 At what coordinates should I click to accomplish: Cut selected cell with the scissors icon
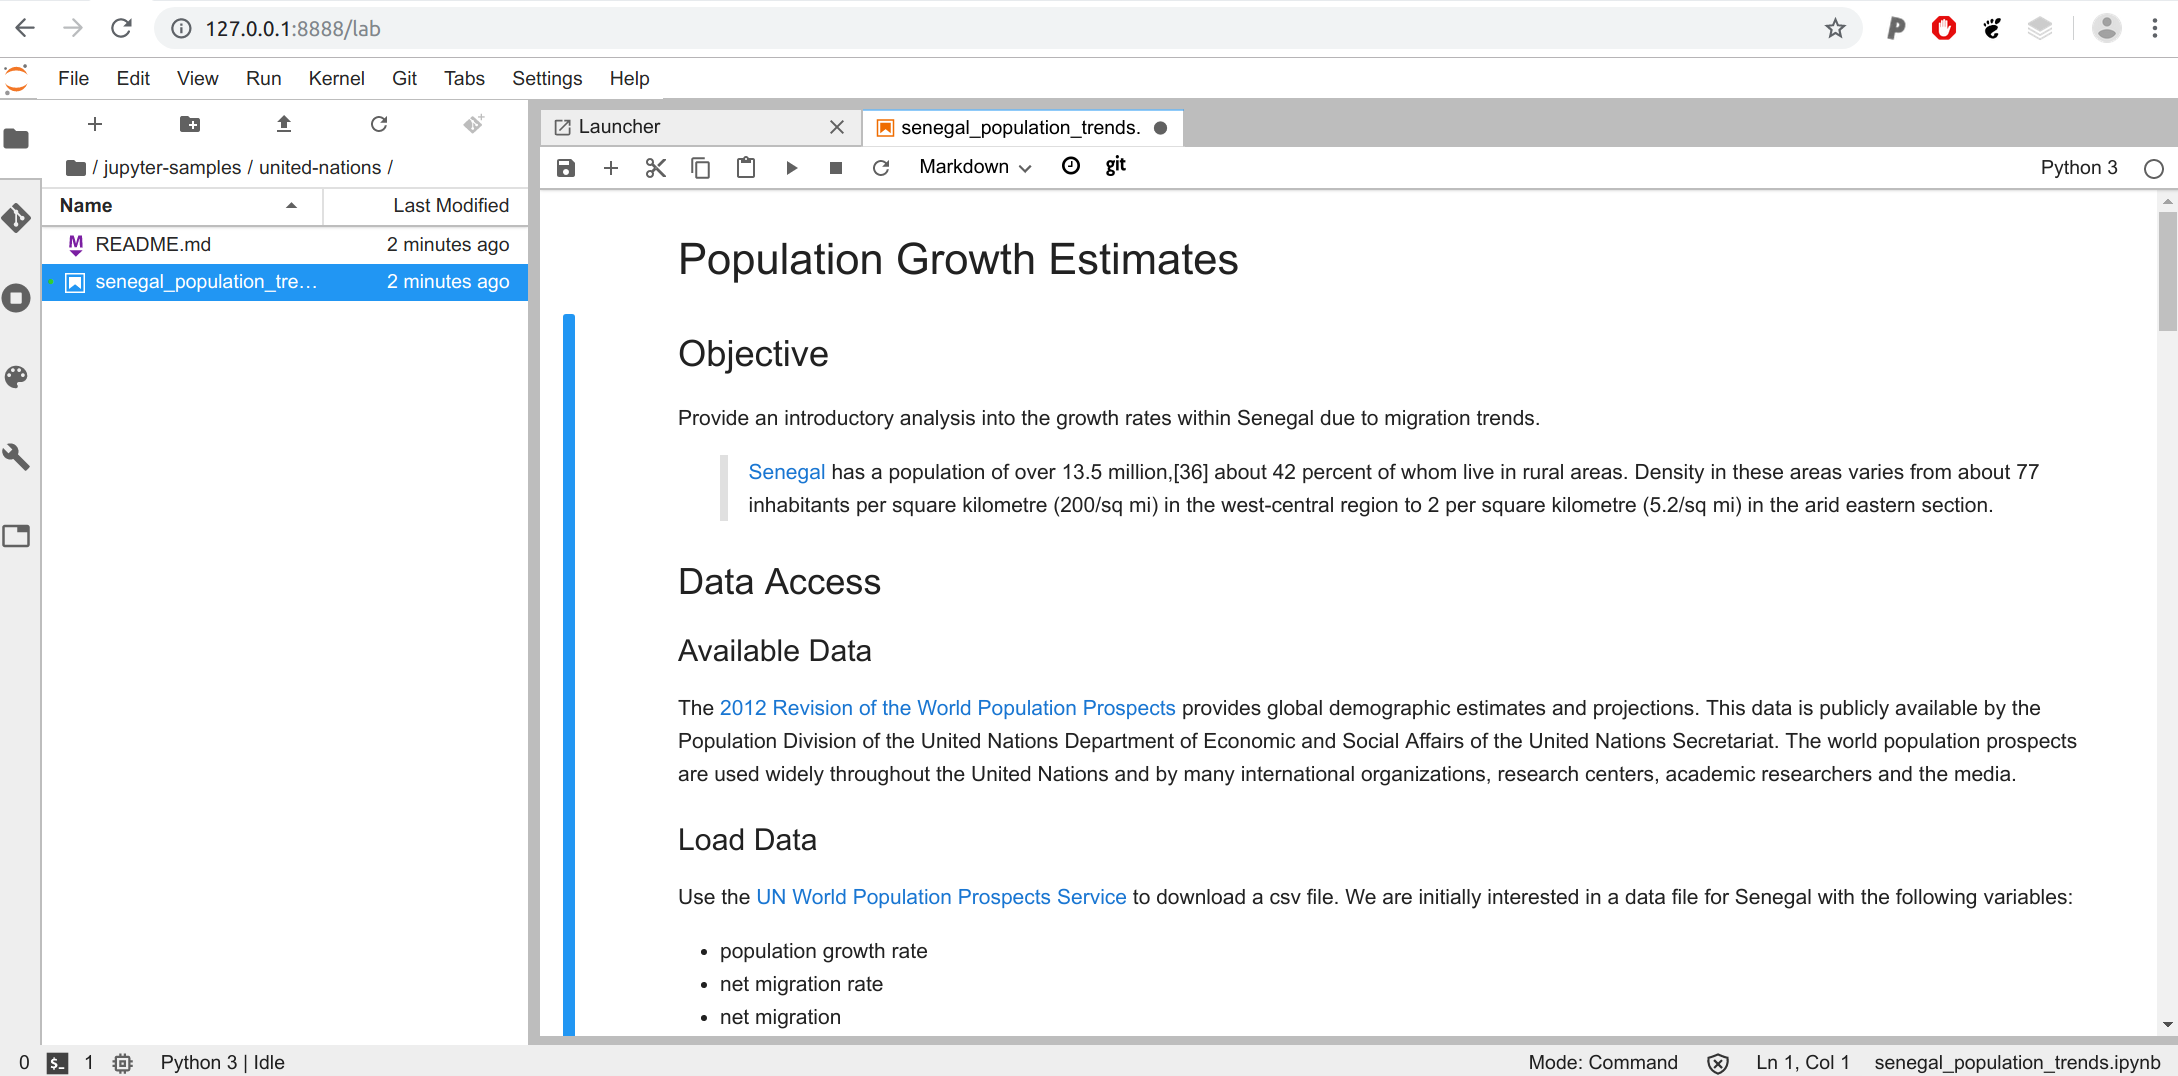coord(656,168)
